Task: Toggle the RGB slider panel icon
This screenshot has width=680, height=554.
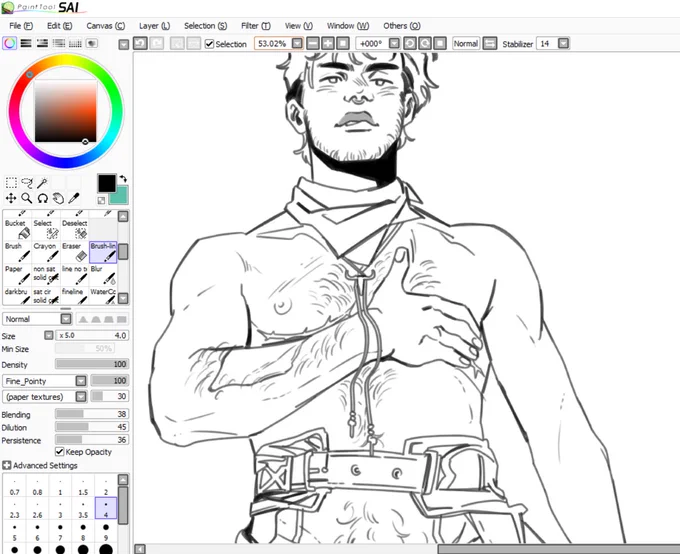Action: click(x=26, y=43)
